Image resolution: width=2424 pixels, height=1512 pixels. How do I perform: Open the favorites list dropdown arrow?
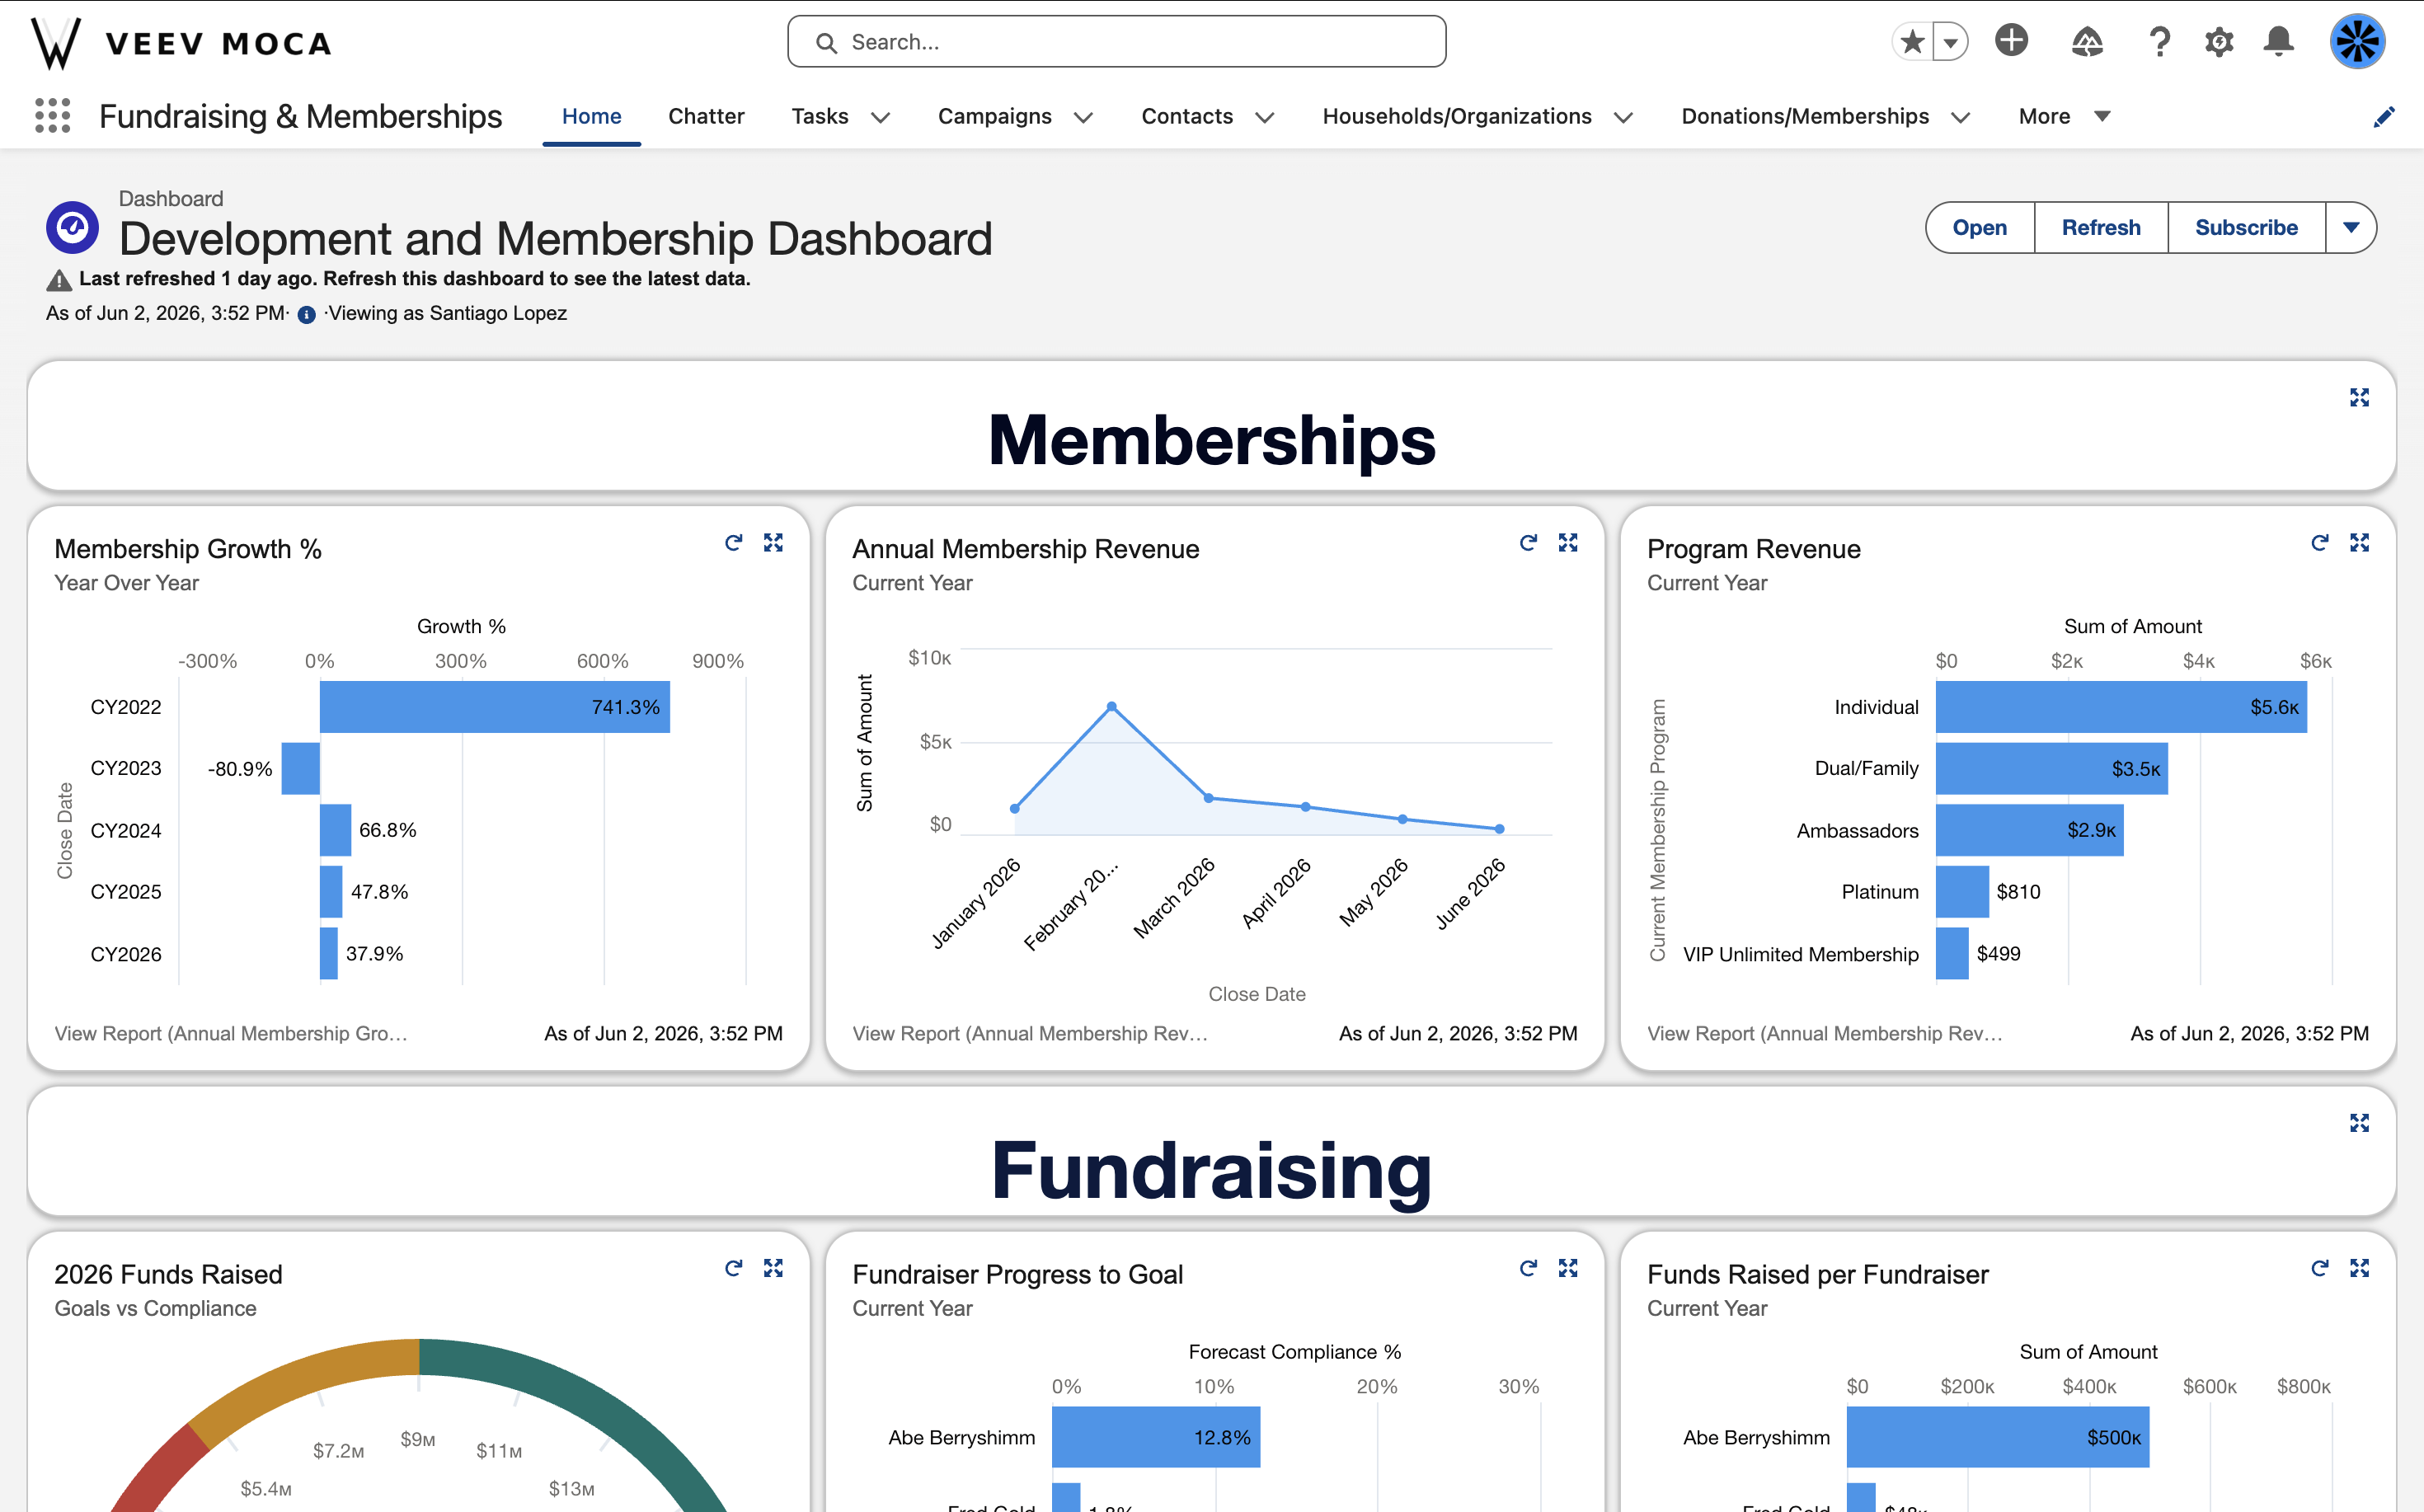(x=1950, y=42)
